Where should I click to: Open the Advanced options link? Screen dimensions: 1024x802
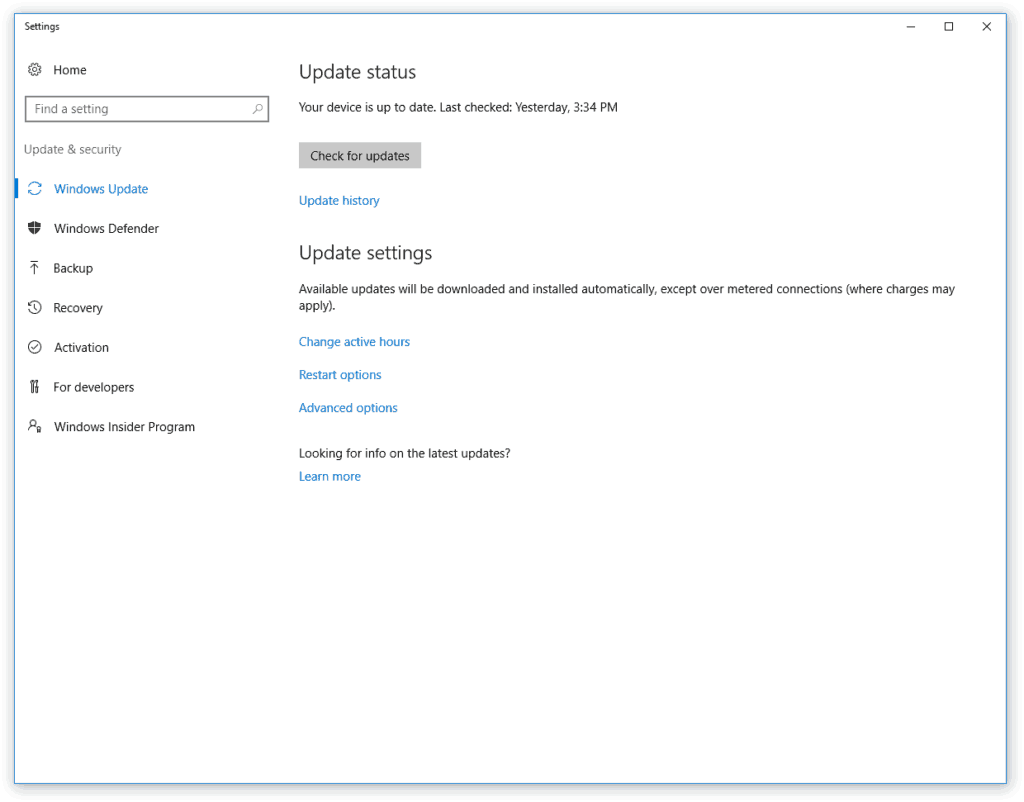pos(348,408)
